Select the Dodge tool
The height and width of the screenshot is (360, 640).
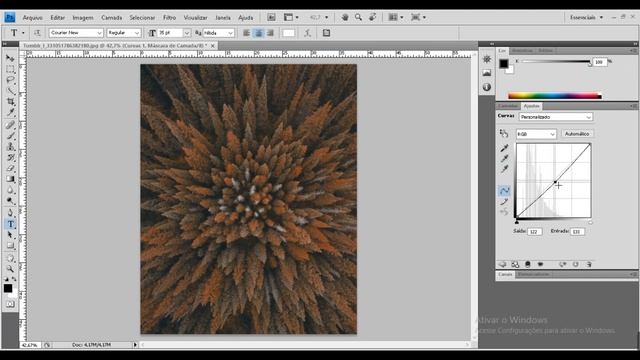point(10,200)
